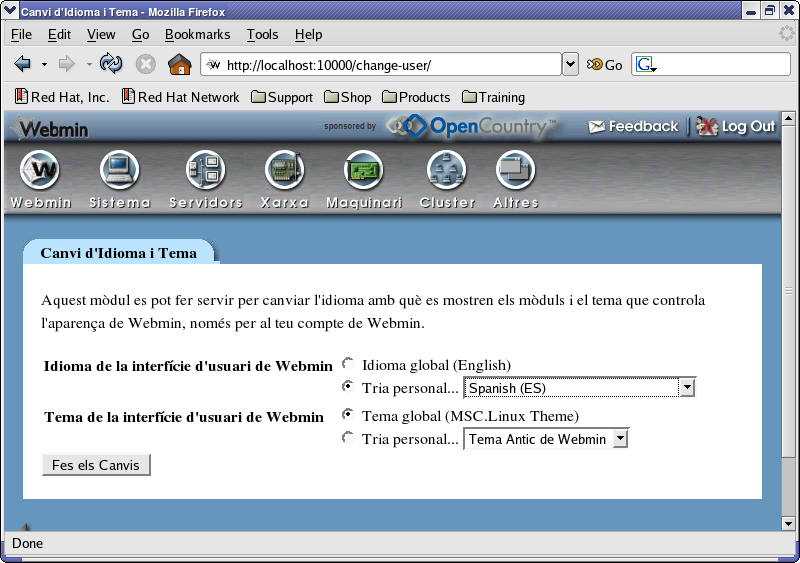Click the scrollbar down arrow
Image resolution: width=800 pixels, height=563 pixels.
click(788, 524)
